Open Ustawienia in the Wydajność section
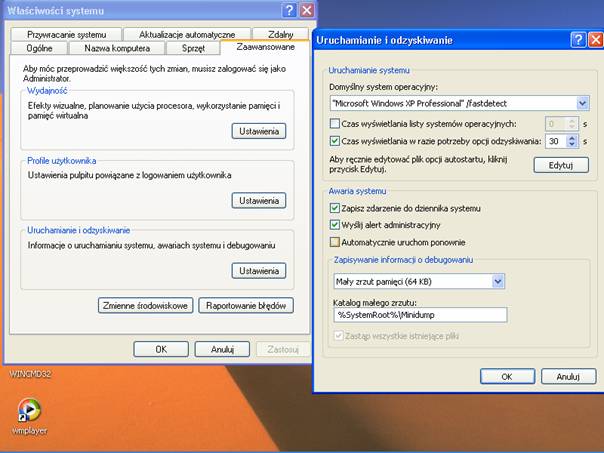 coord(259,131)
